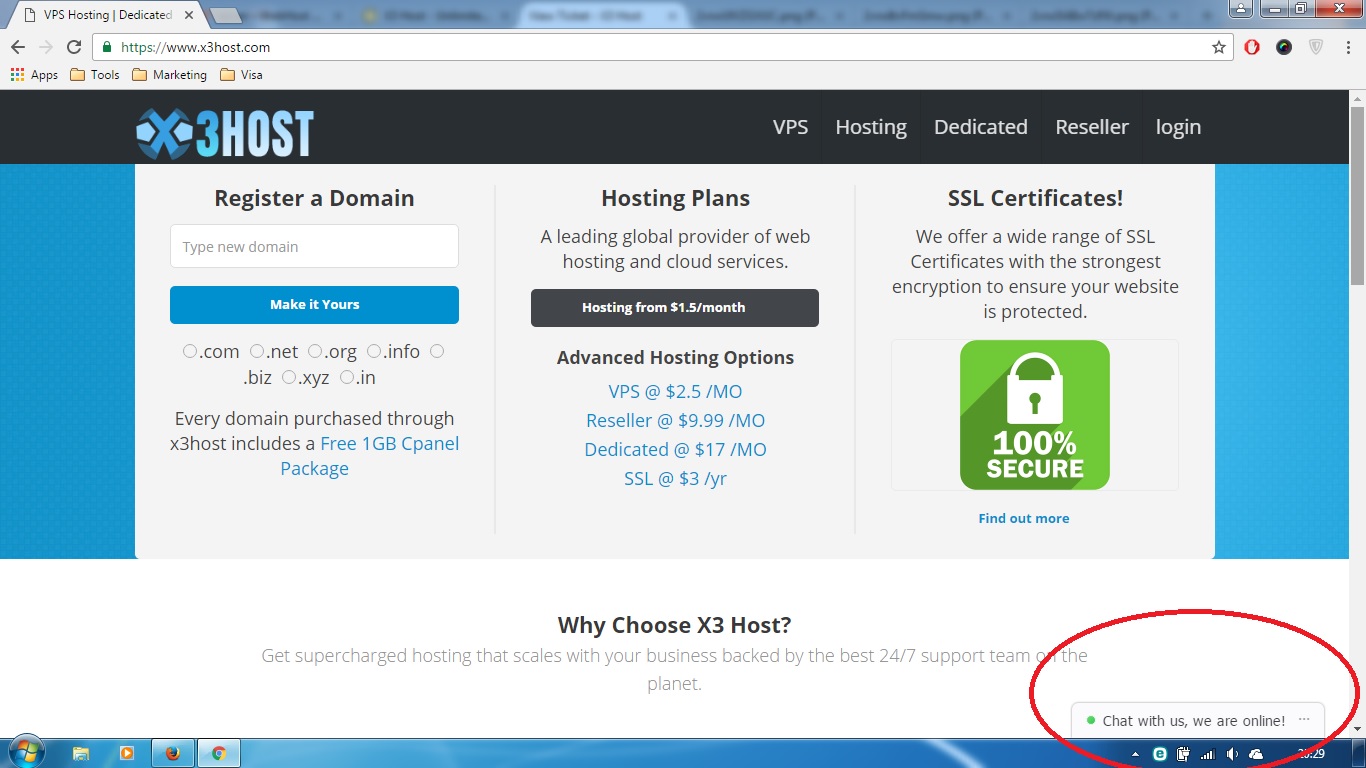1366x768 pixels.
Task: Click the network signal tray icon
Action: pos(1208,754)
